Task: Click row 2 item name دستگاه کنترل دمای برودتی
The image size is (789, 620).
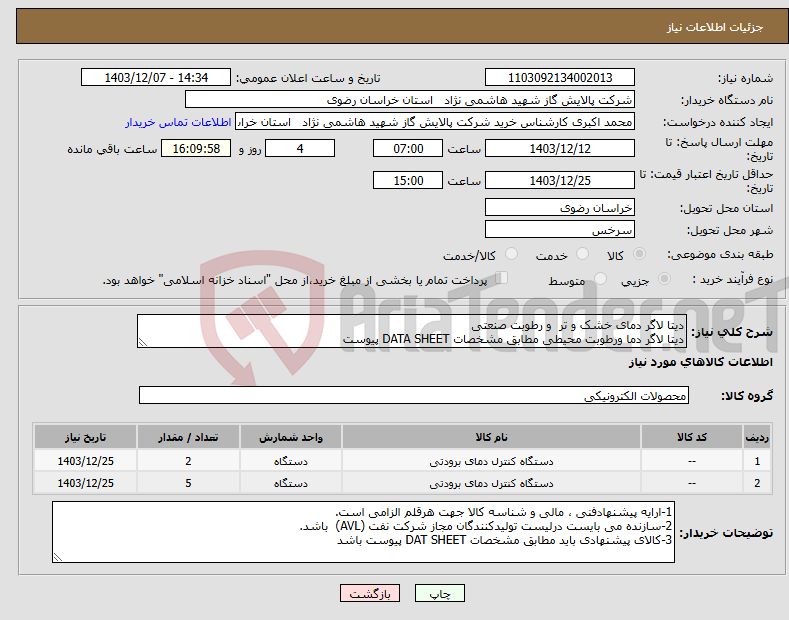Action: click(x=491, y=483)
